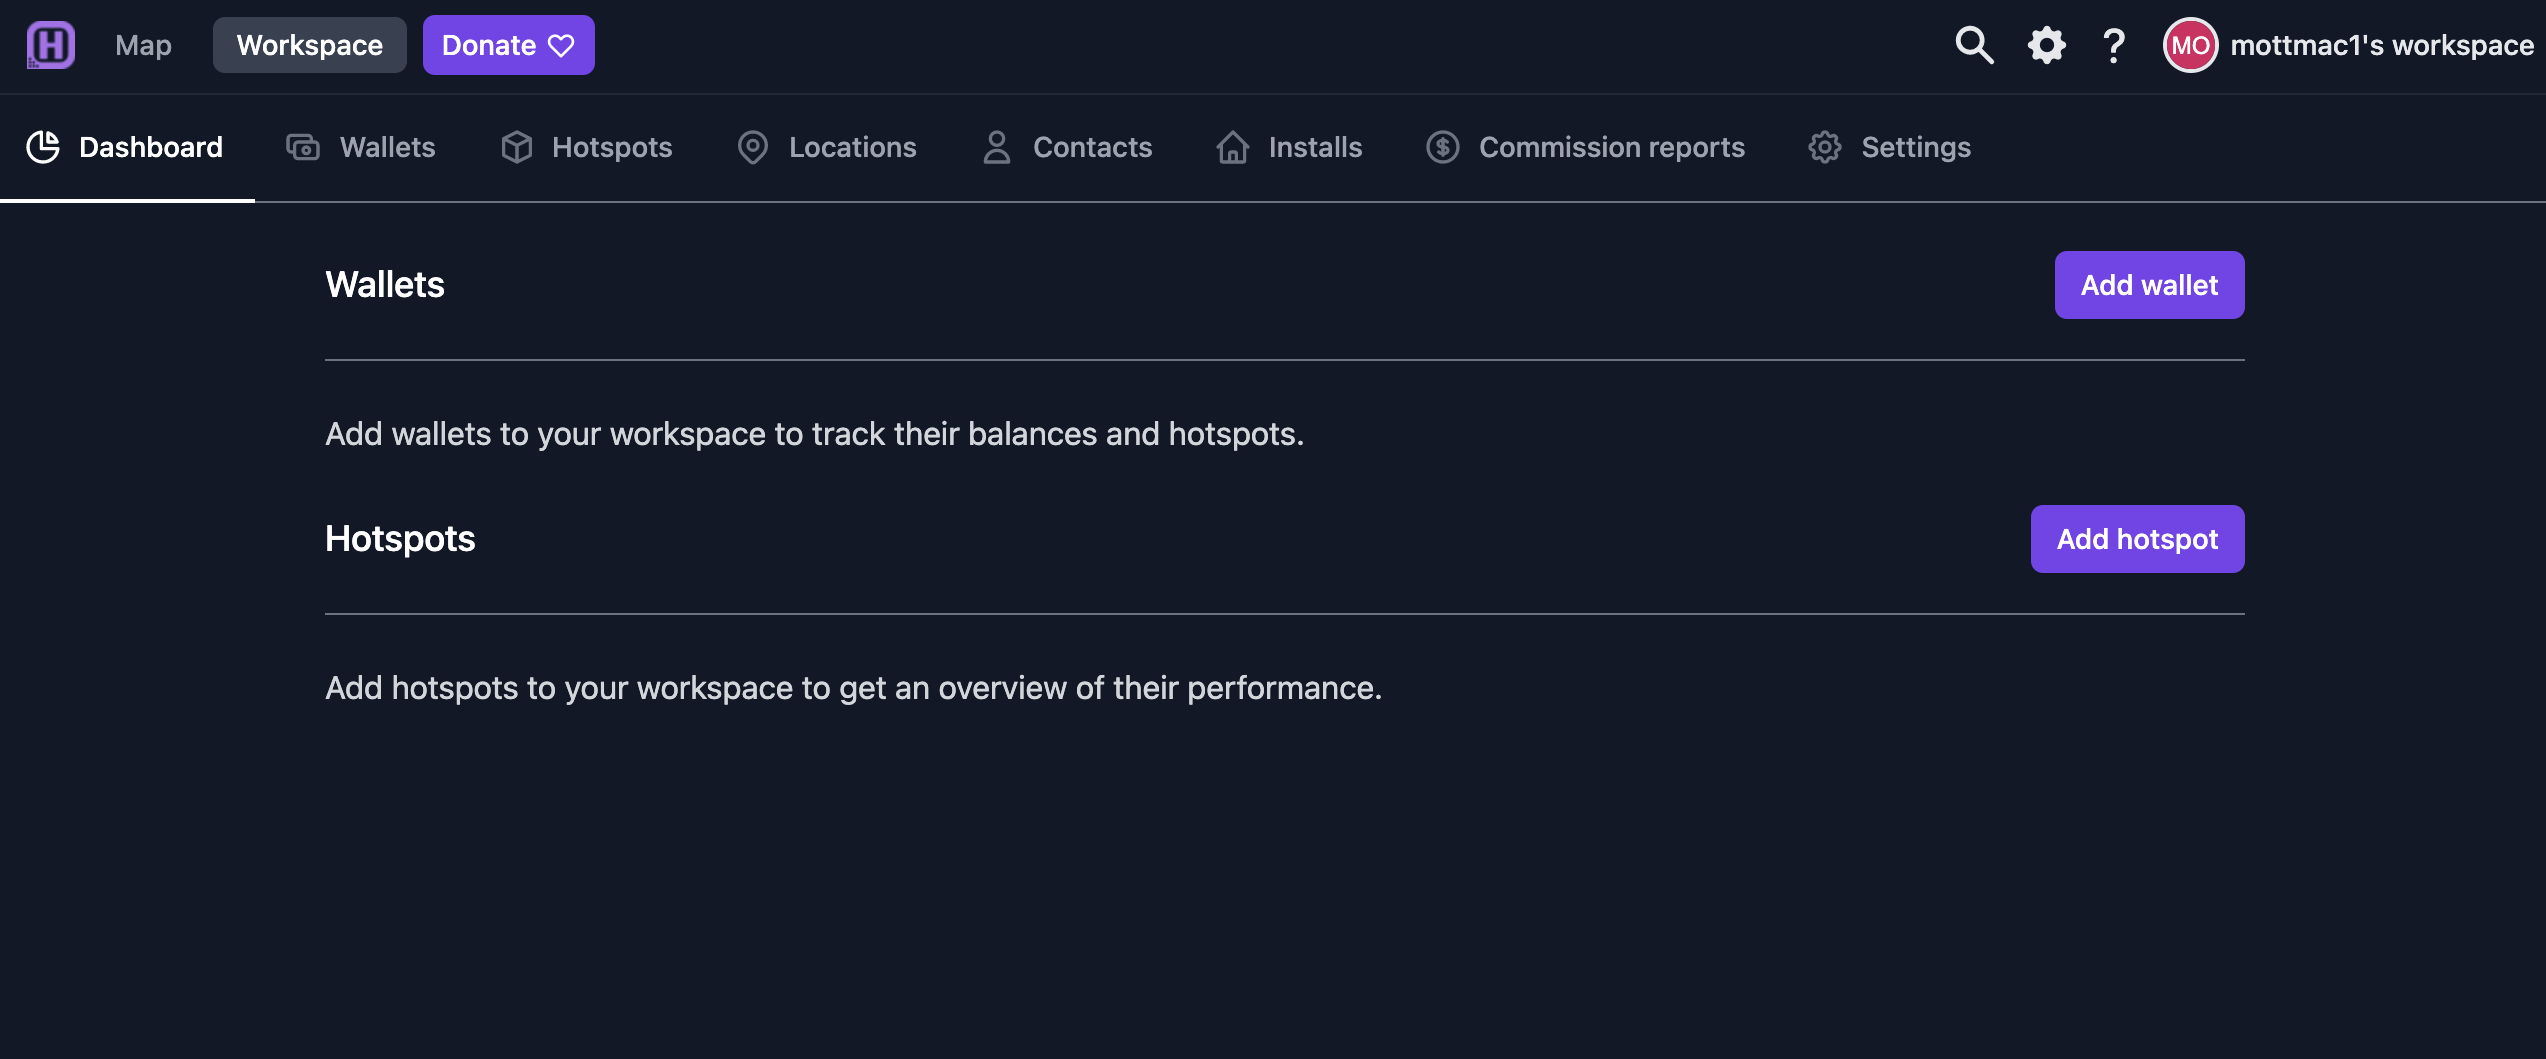This screenshot has width=2546, height=1059.
Task: Click the Hotspots section heading
Action: coord(400,539)
